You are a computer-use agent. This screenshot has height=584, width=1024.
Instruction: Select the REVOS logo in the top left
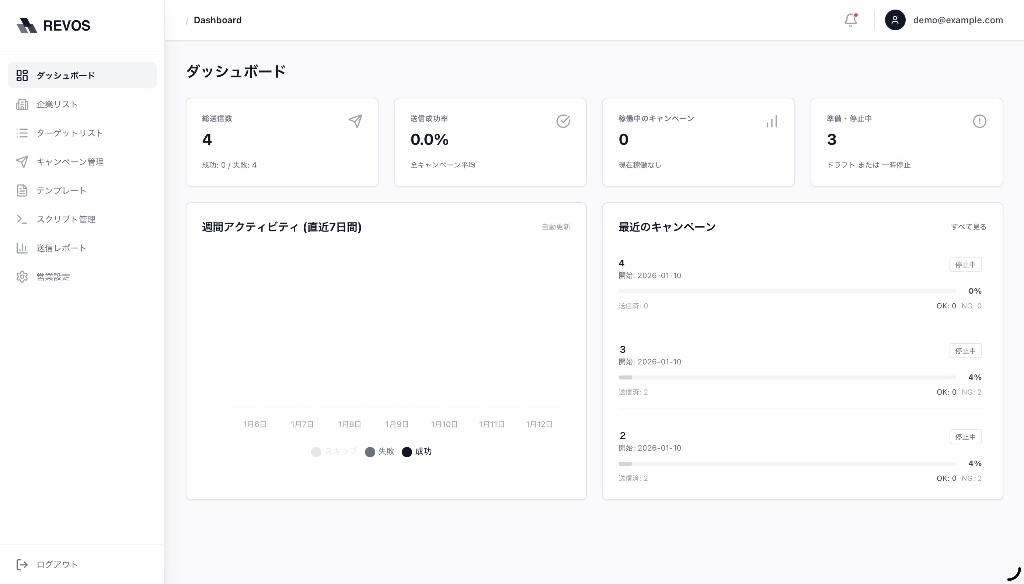click(x=53, y=25)
